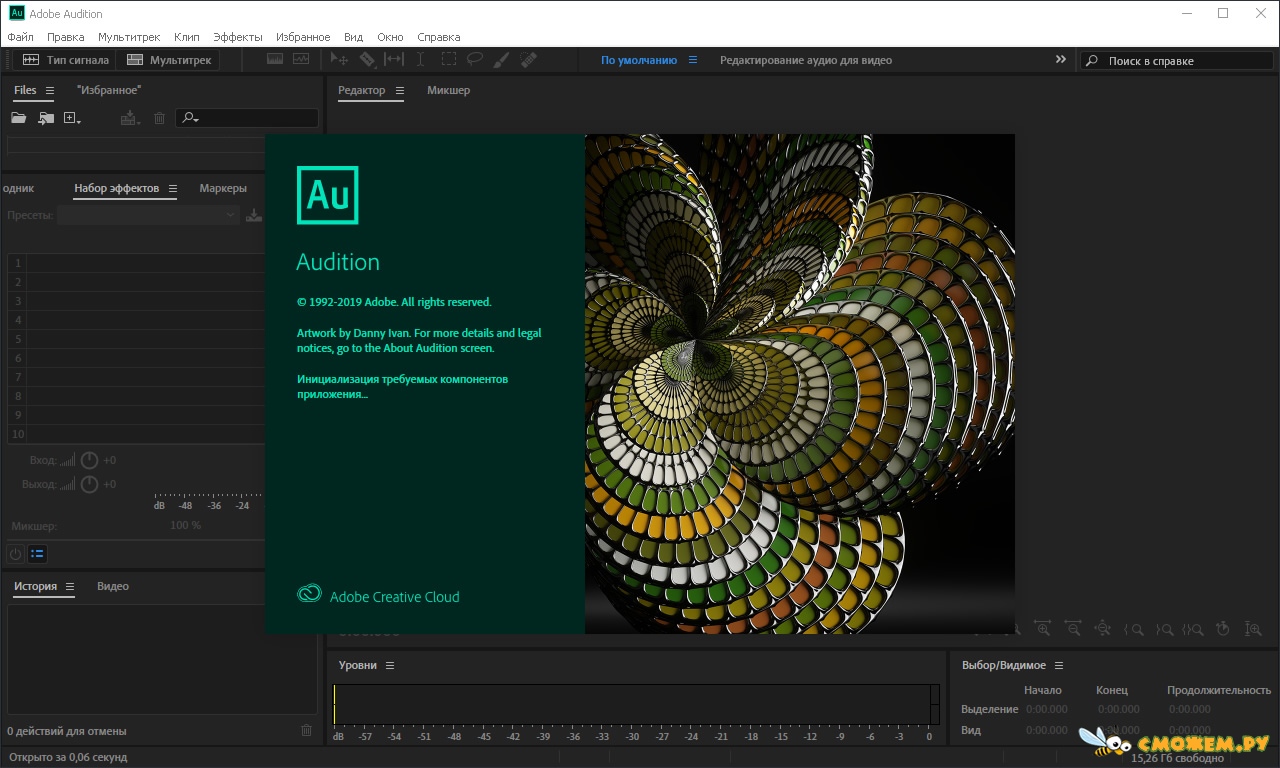1280x768 pixels.
Task: Click the save preset icon beside Пресеты
Action: (254, 215)
